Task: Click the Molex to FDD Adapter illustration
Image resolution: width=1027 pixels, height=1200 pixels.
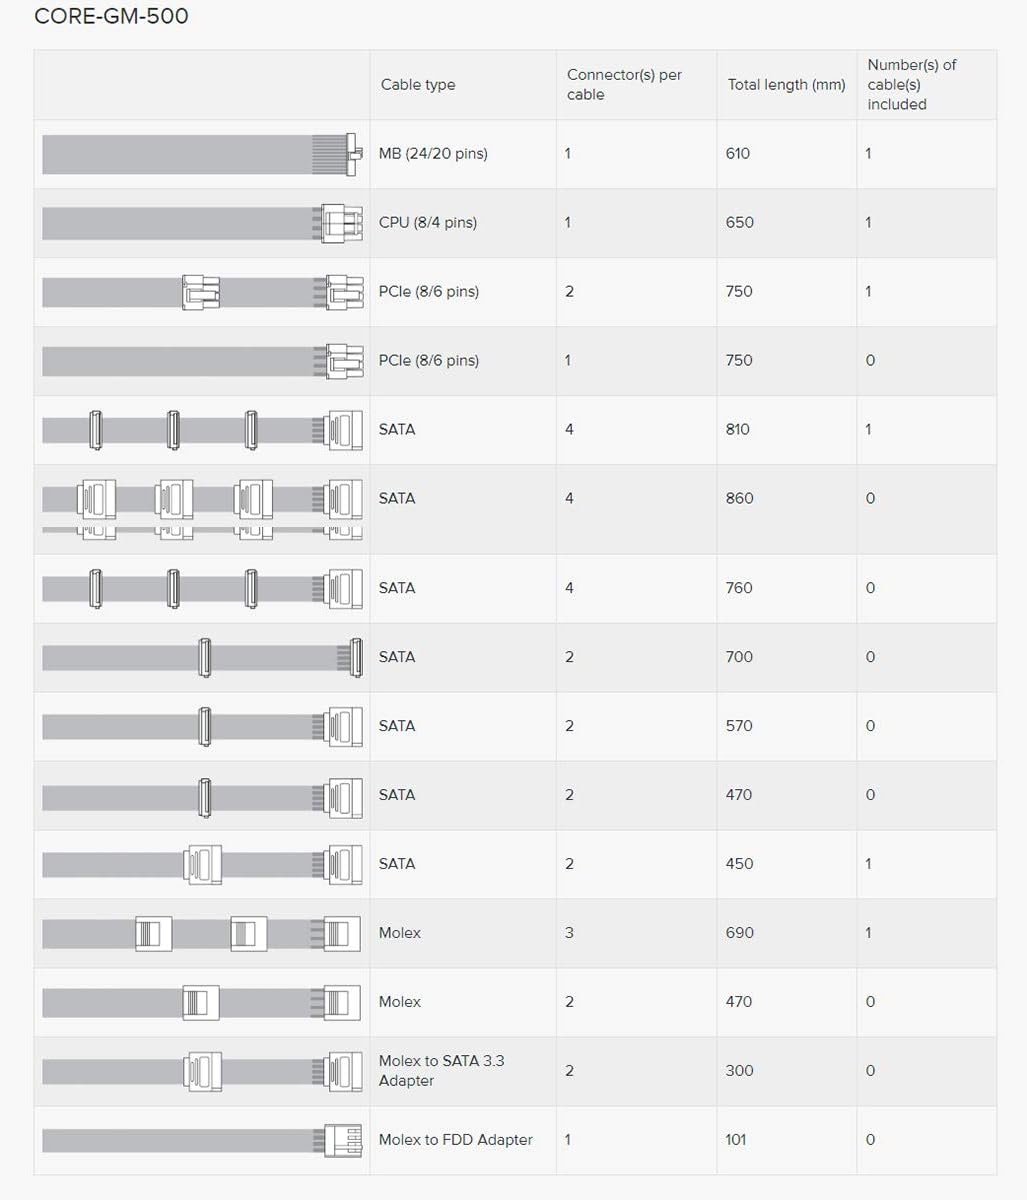Action: pyautogui.click(x=201, y=1140)
